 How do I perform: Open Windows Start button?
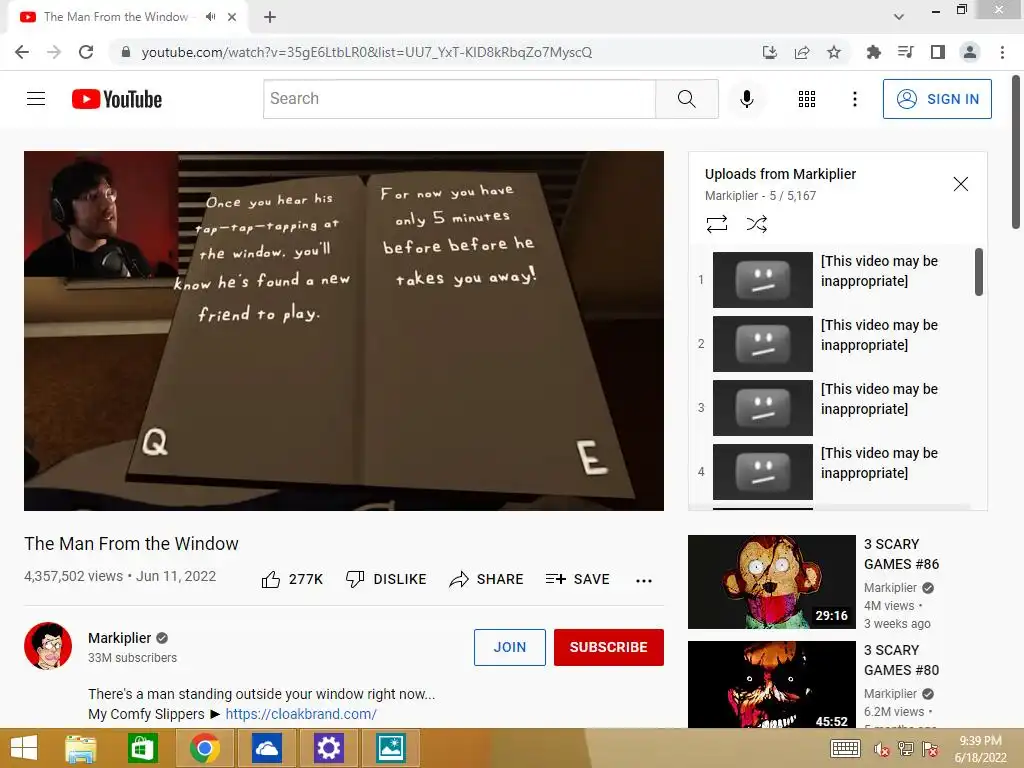pos(24,748)
